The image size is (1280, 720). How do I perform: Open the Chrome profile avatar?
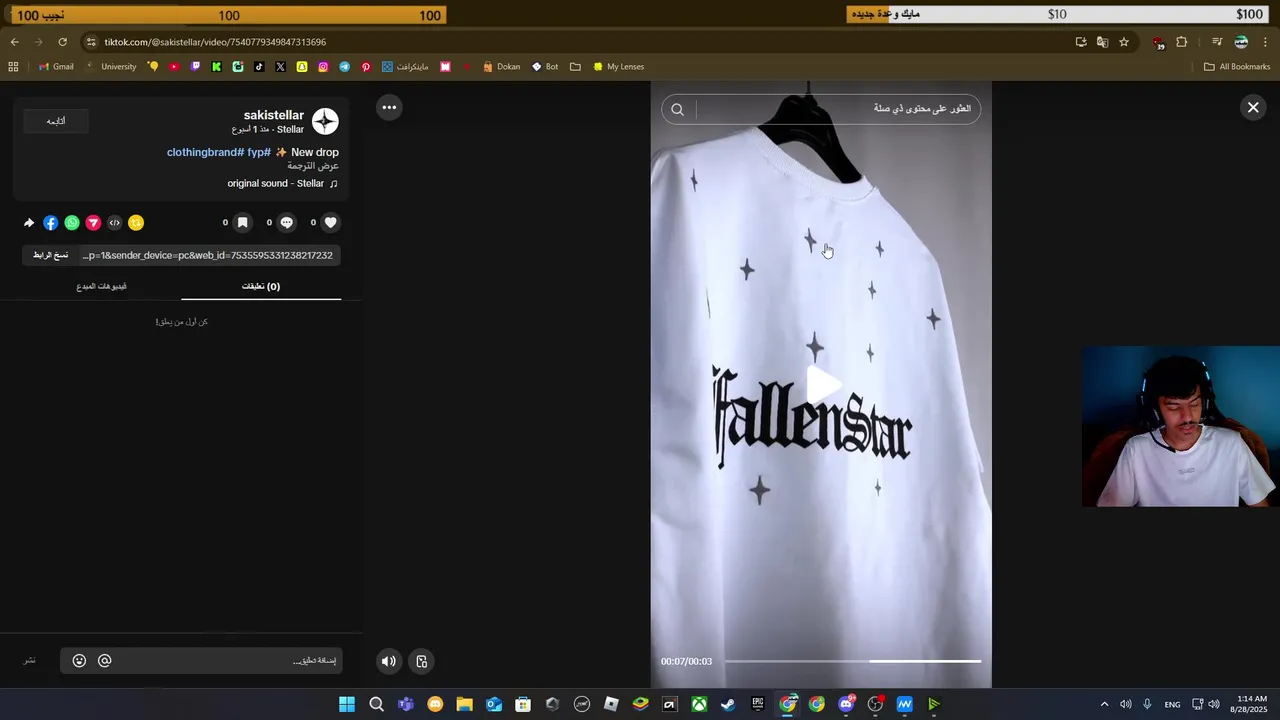[x=1241, y=42]
